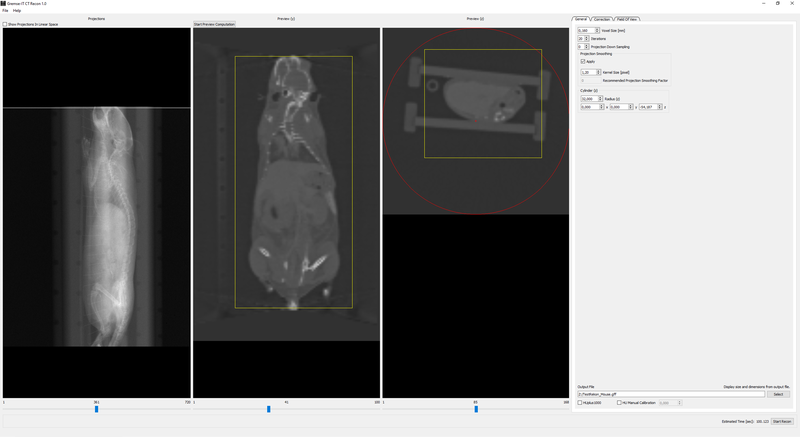Viewport: 800px width, 437px height.
Task: Toggle Show Projections In Linear Space checkbox
Action: (5, 24)
